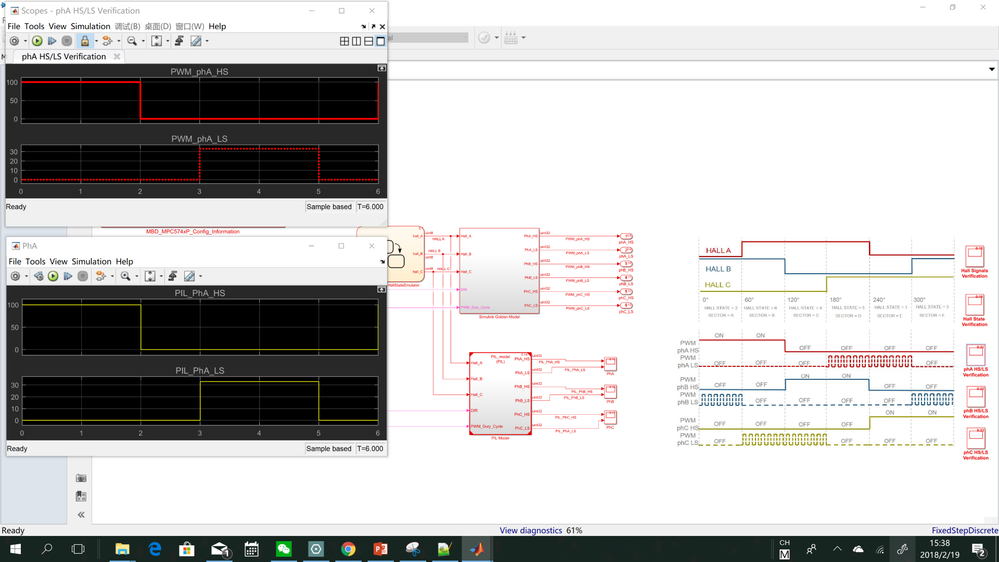Open Simulation menu in Scopes window
The image size is (999, 562).
[90, 26]
